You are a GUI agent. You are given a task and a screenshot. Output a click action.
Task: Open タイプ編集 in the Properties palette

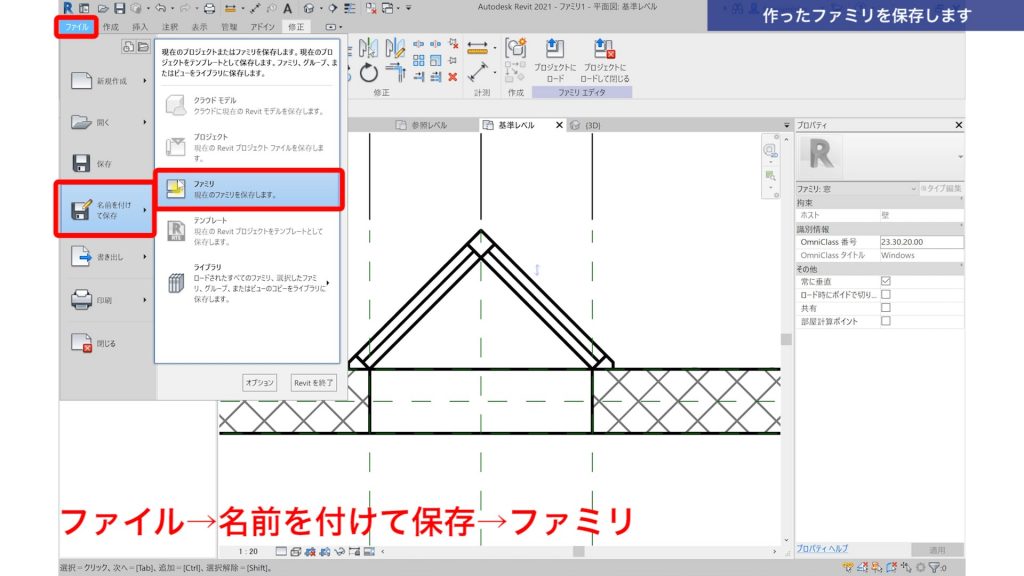click(944, 188)
